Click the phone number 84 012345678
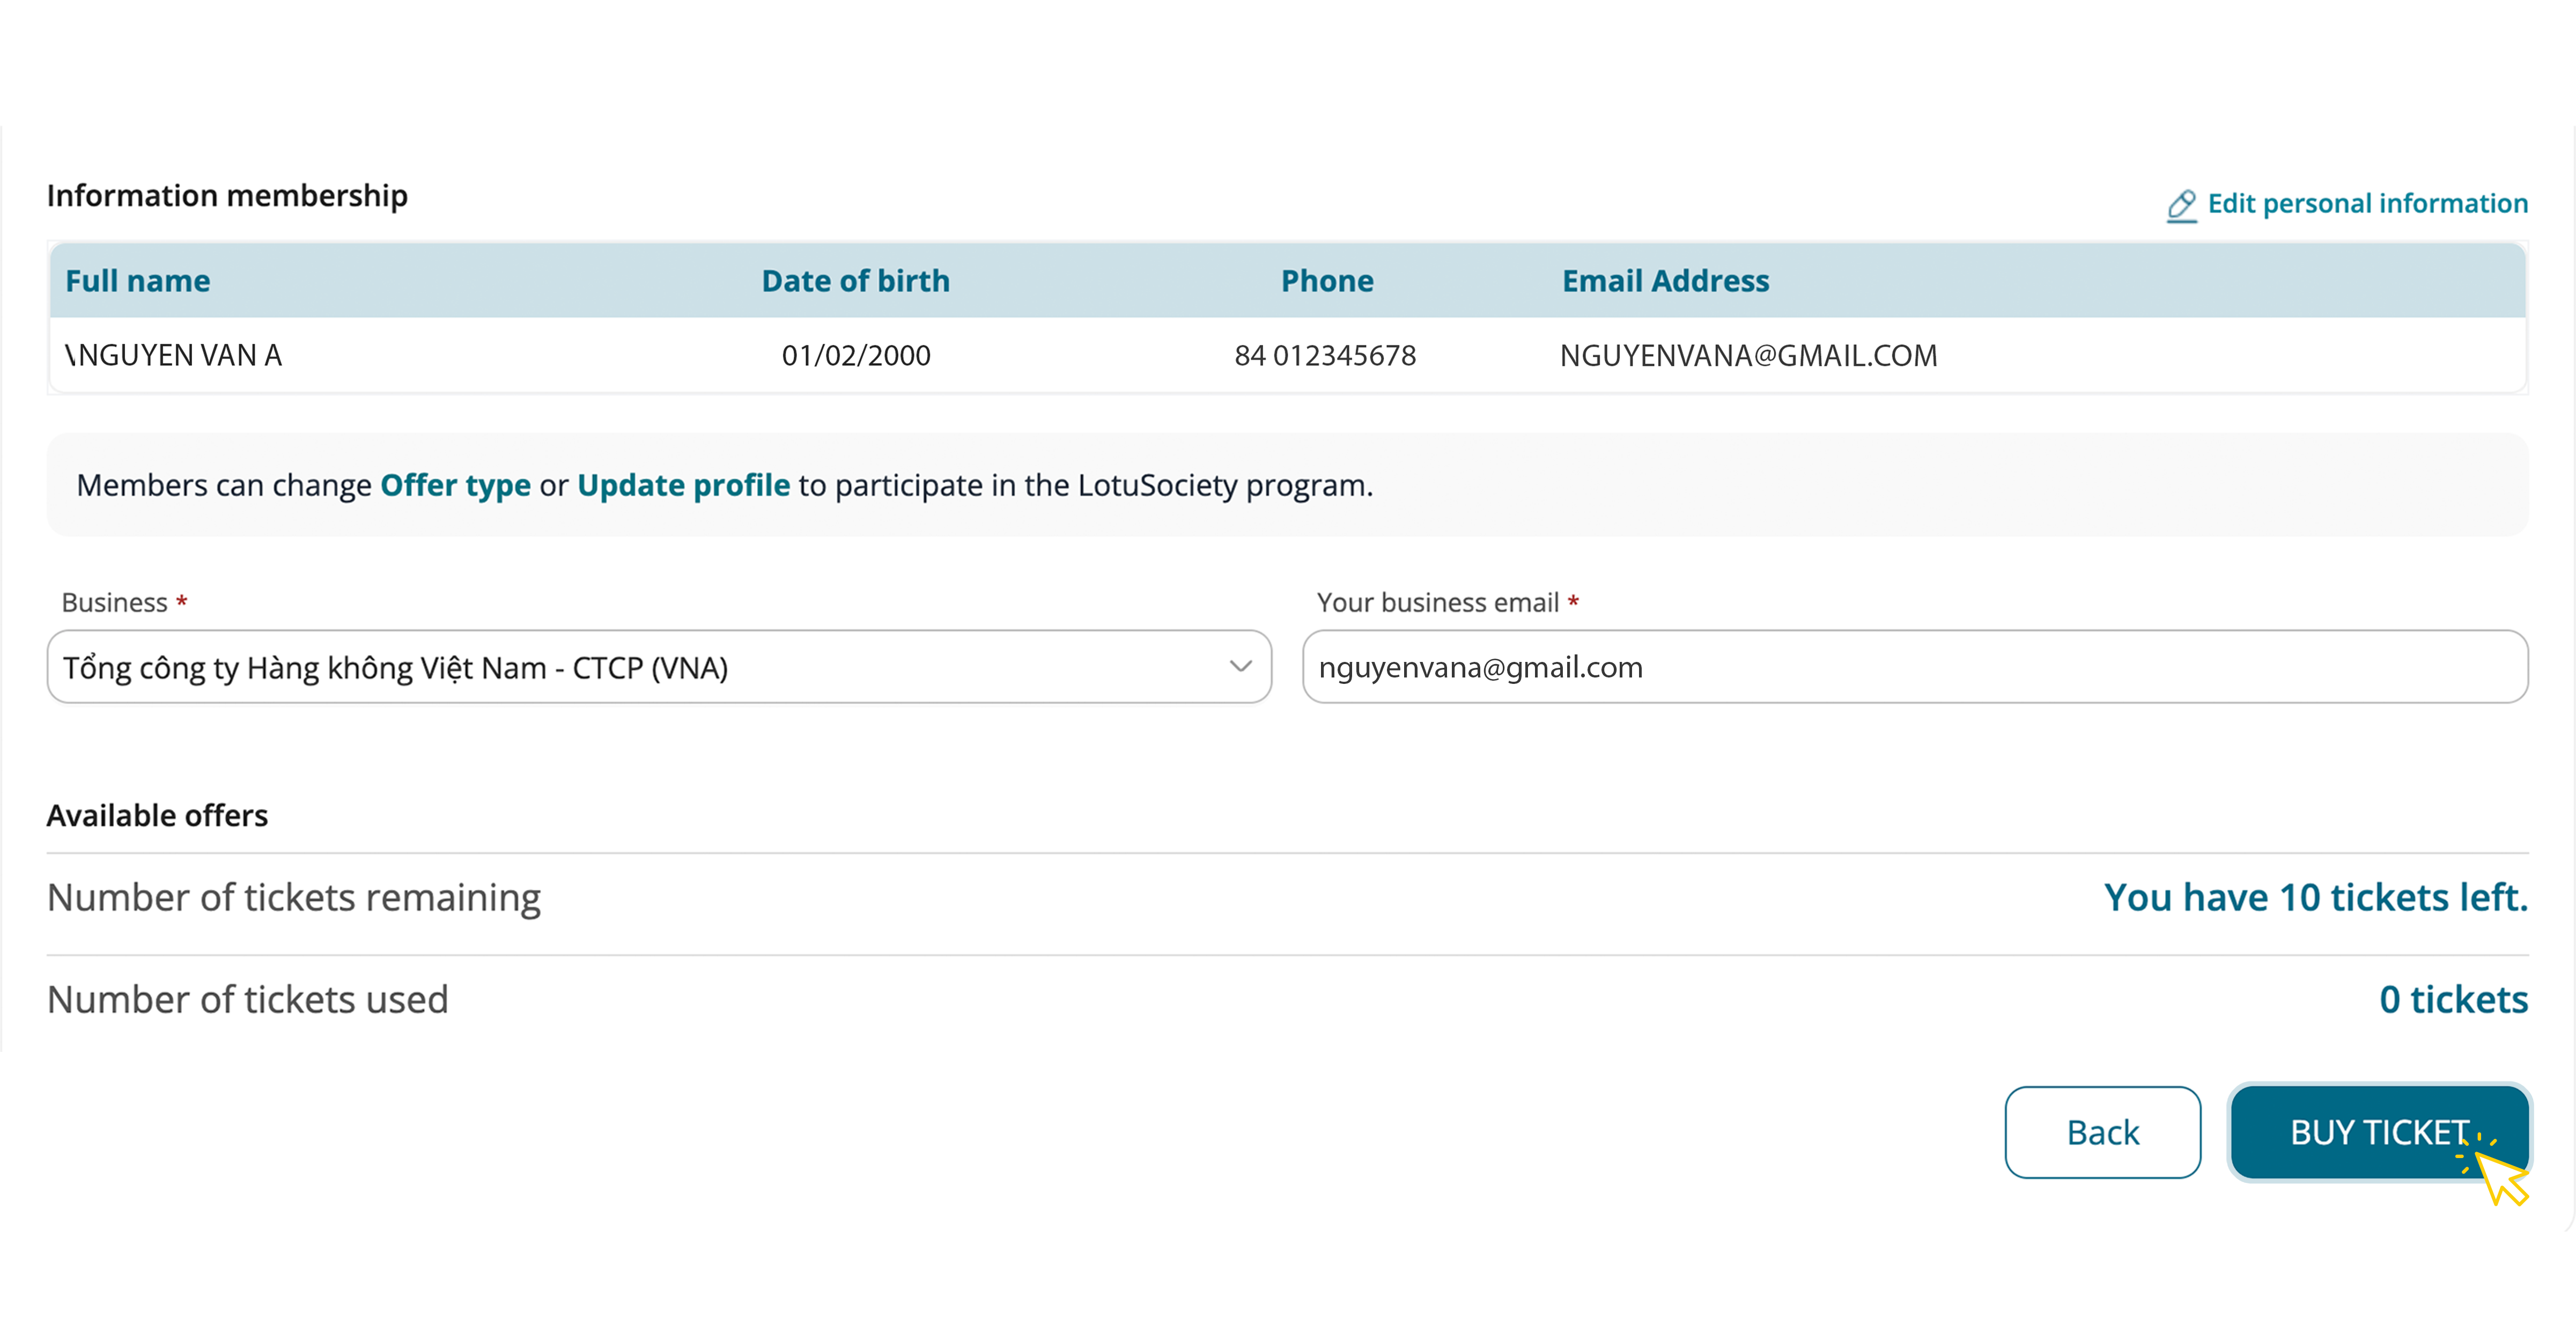Image resolution: width=2576 pixels, height=1341 pixels. click(1325, 356)
